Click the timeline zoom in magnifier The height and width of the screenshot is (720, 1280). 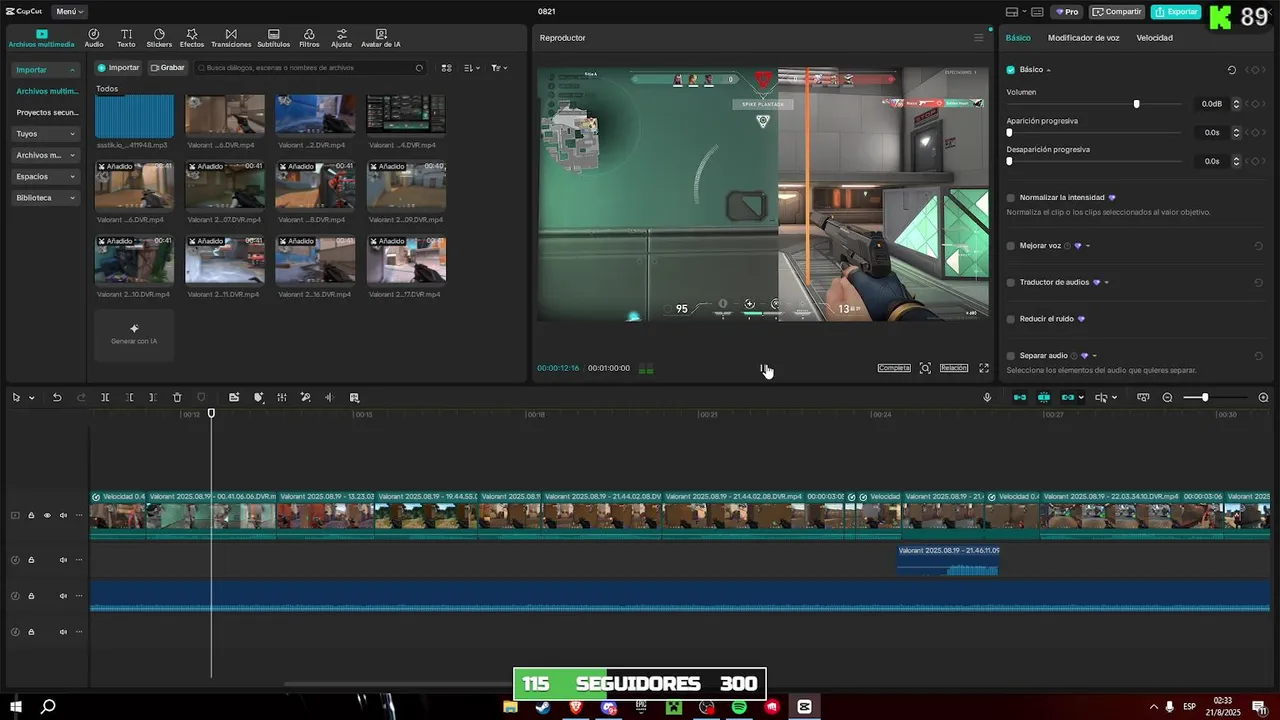pos(1263,398)
